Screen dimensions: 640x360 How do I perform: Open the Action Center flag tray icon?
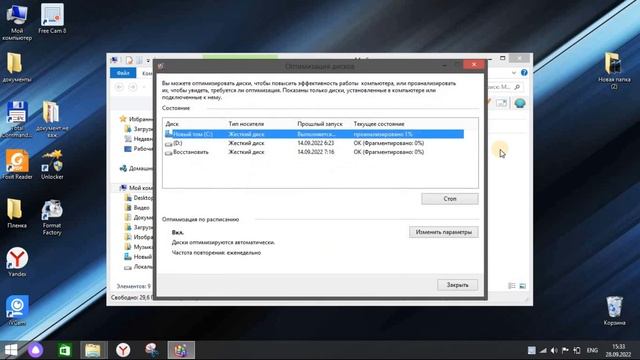tap(565, 350)
